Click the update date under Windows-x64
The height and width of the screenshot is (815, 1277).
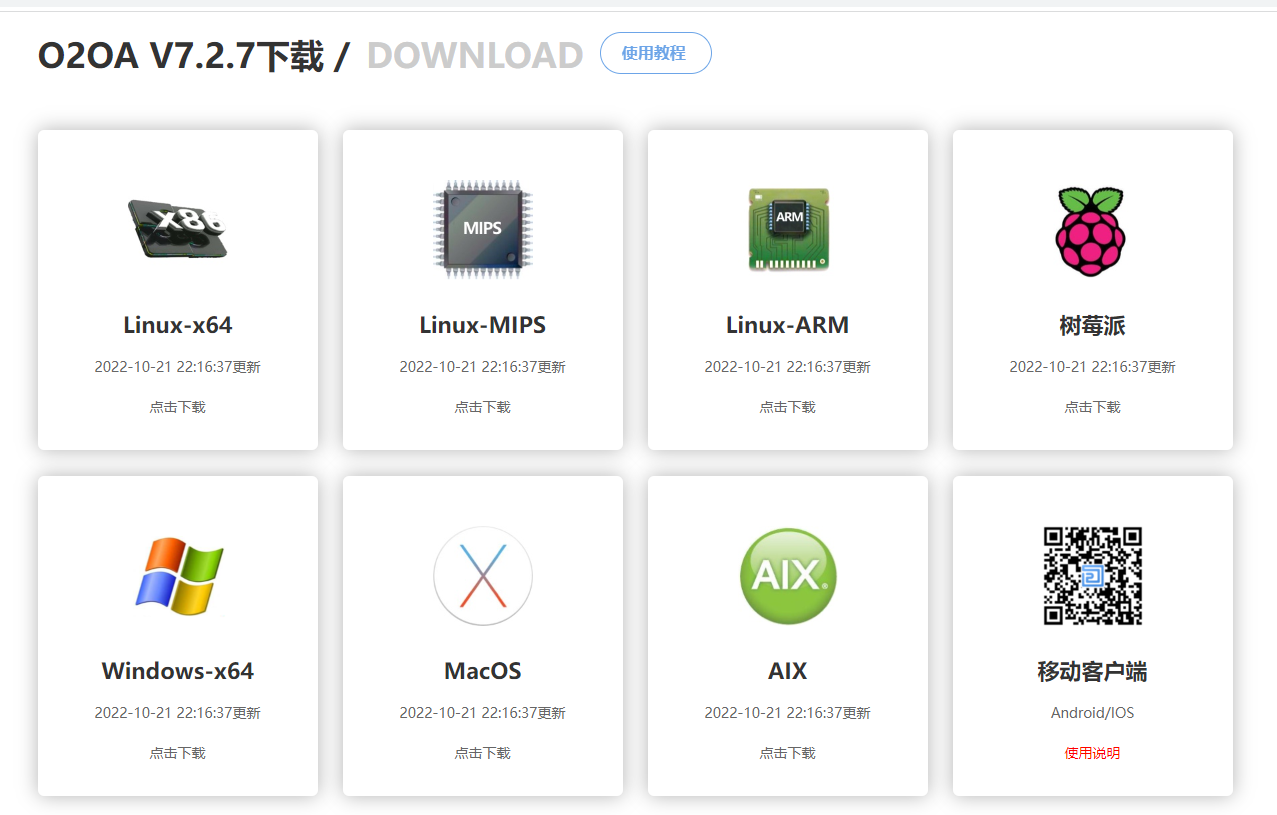coord(178,713)
